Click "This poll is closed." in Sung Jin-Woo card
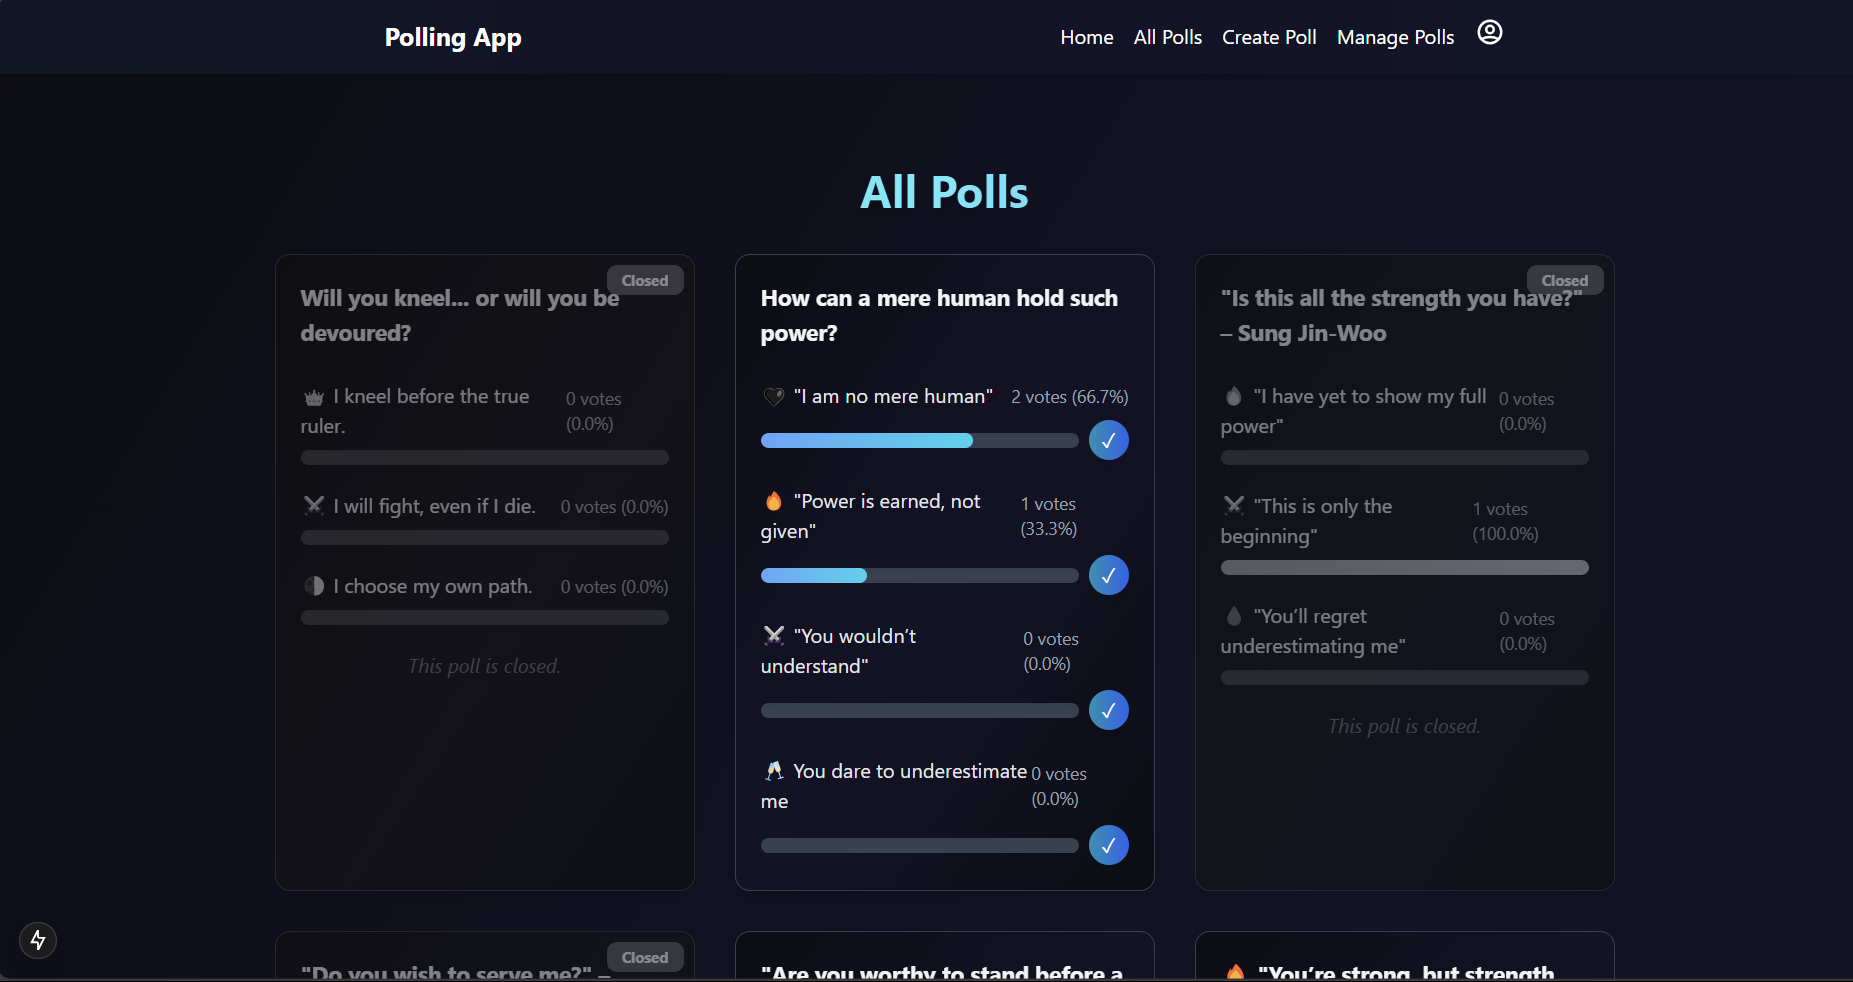The height and width of the screenshot is (982, 1853). (1404, 726)
